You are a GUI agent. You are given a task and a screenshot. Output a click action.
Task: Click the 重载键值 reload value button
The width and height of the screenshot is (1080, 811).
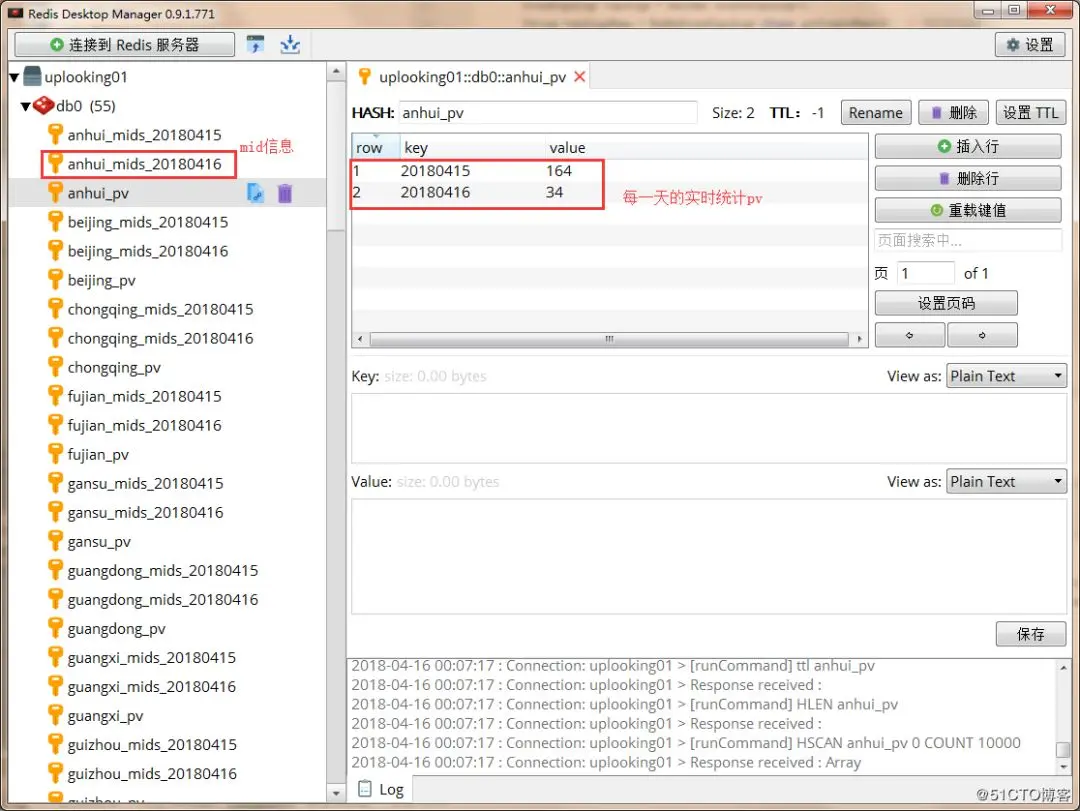coord(968,210)
